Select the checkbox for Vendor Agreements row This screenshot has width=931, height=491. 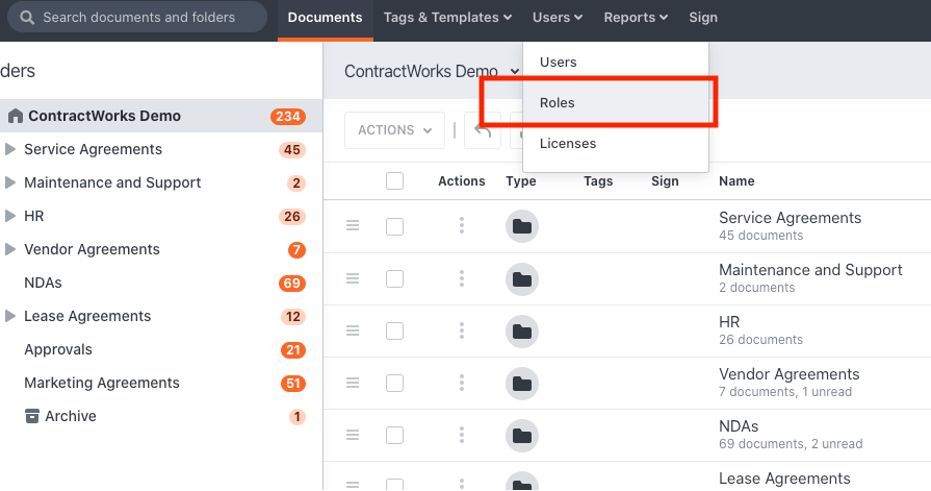pyautogui.click(x=395, y=383)
